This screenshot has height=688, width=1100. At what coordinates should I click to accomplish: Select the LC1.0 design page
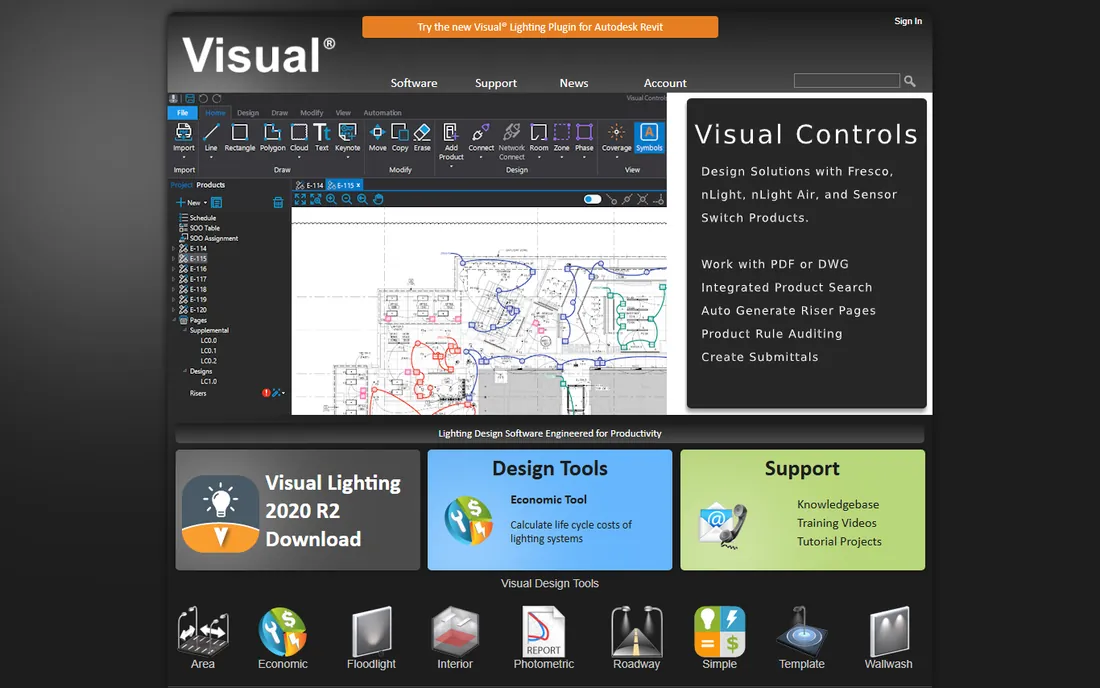(x=208, y=382)
